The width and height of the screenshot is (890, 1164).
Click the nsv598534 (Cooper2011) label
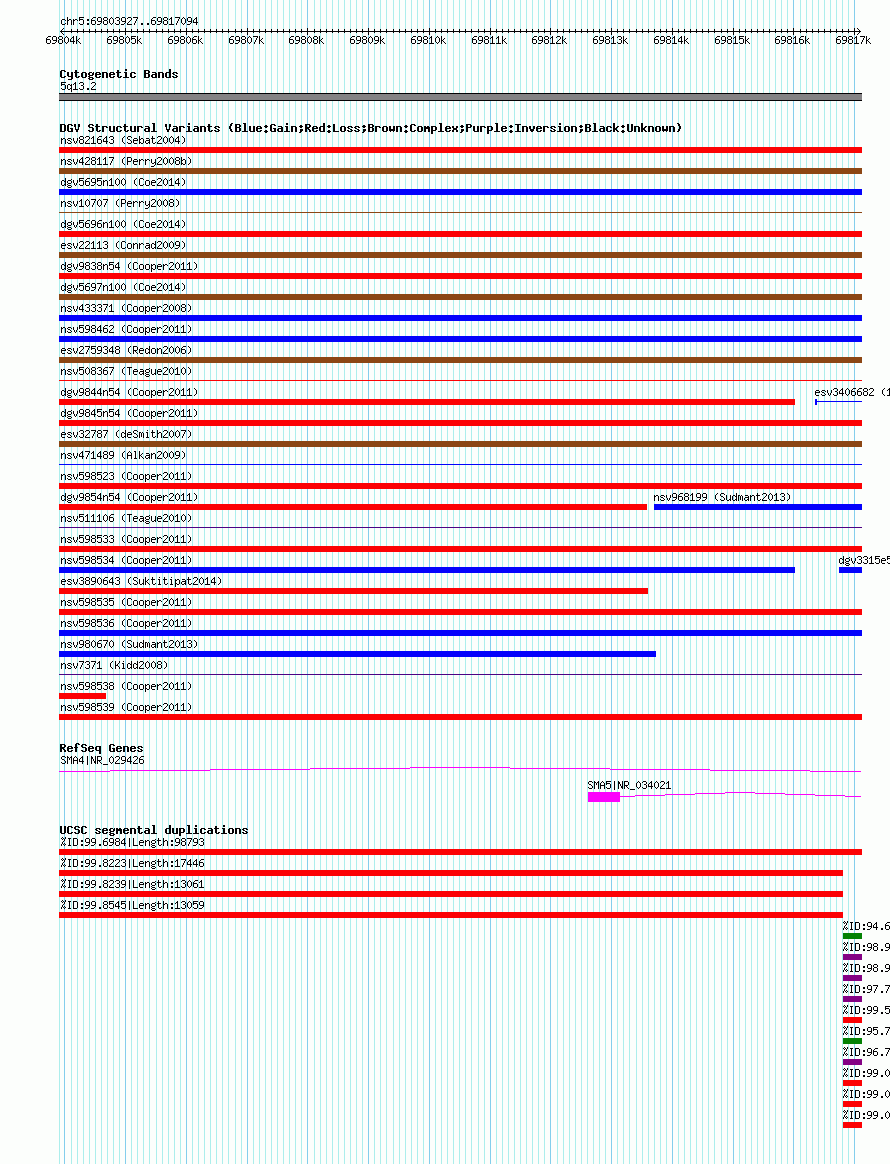tap(126, 560)
